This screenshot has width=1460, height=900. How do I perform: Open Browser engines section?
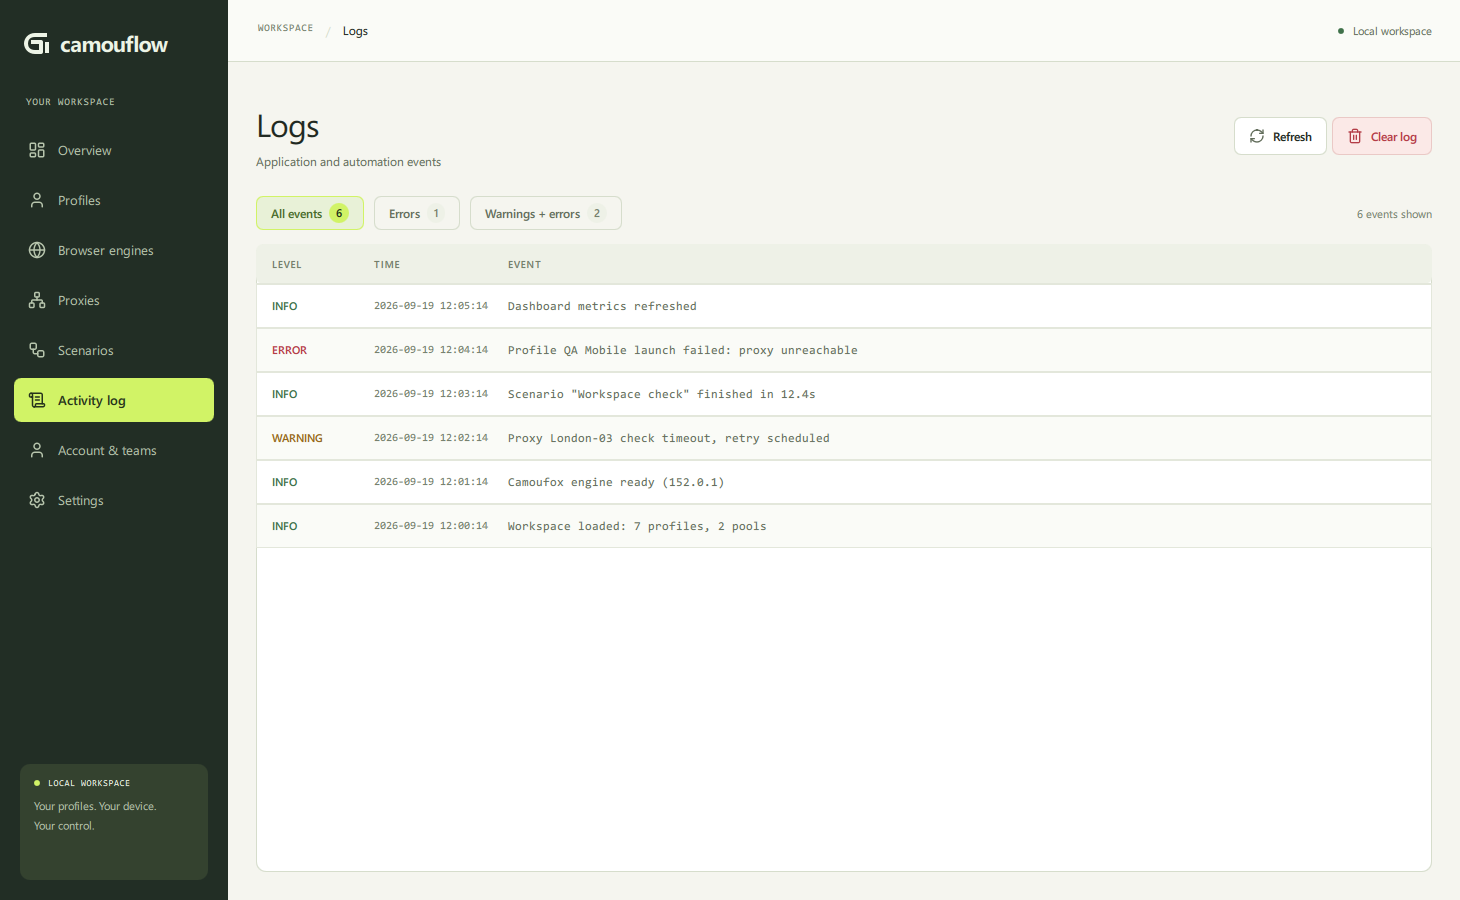[x=114, y=250]
